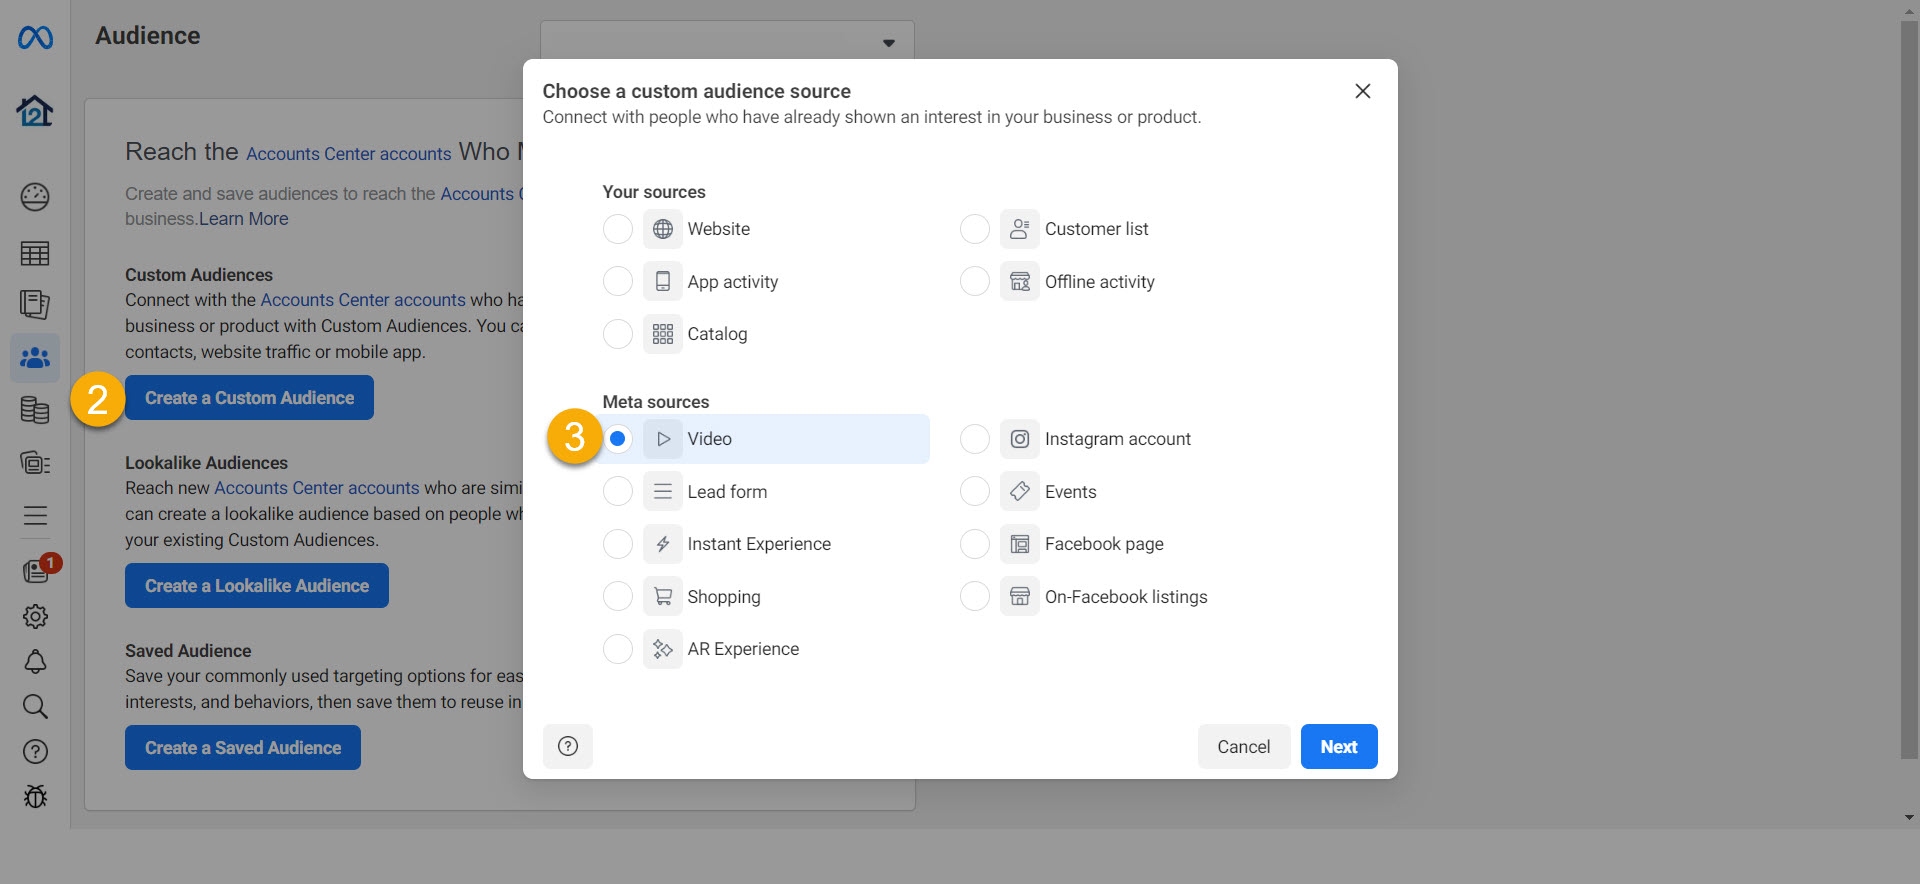Open Accounts Center accounts link under Custom Audiences
1920x884 pixels.
363,300
